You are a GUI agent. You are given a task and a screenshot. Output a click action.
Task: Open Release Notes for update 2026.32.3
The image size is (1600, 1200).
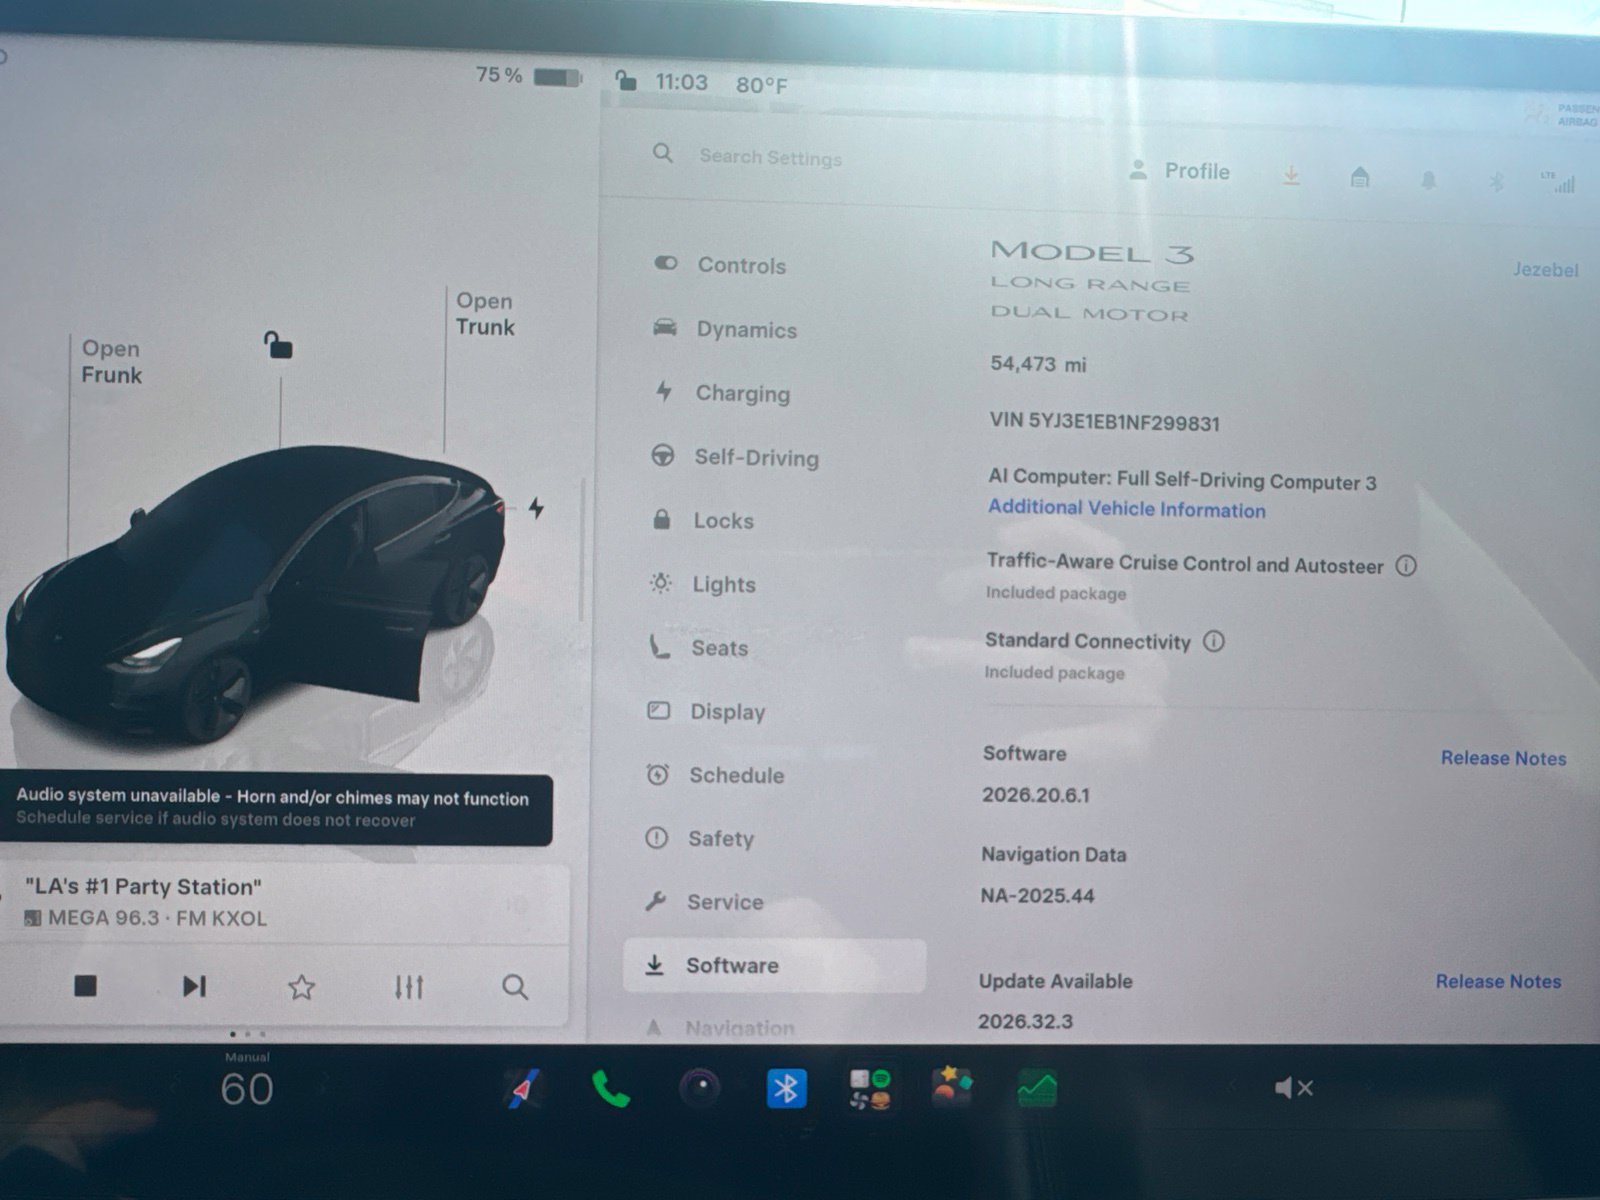1498,981
